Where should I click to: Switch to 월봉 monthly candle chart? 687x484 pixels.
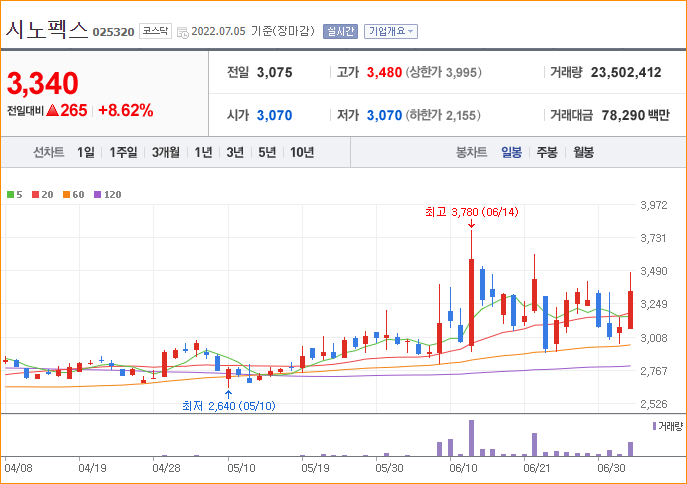click(583, 152)
